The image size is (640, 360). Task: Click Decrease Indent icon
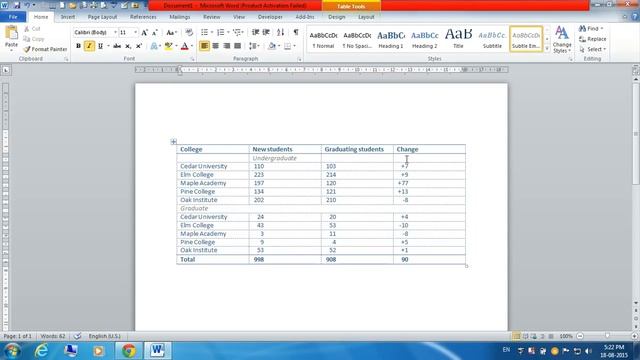[256, 32]
